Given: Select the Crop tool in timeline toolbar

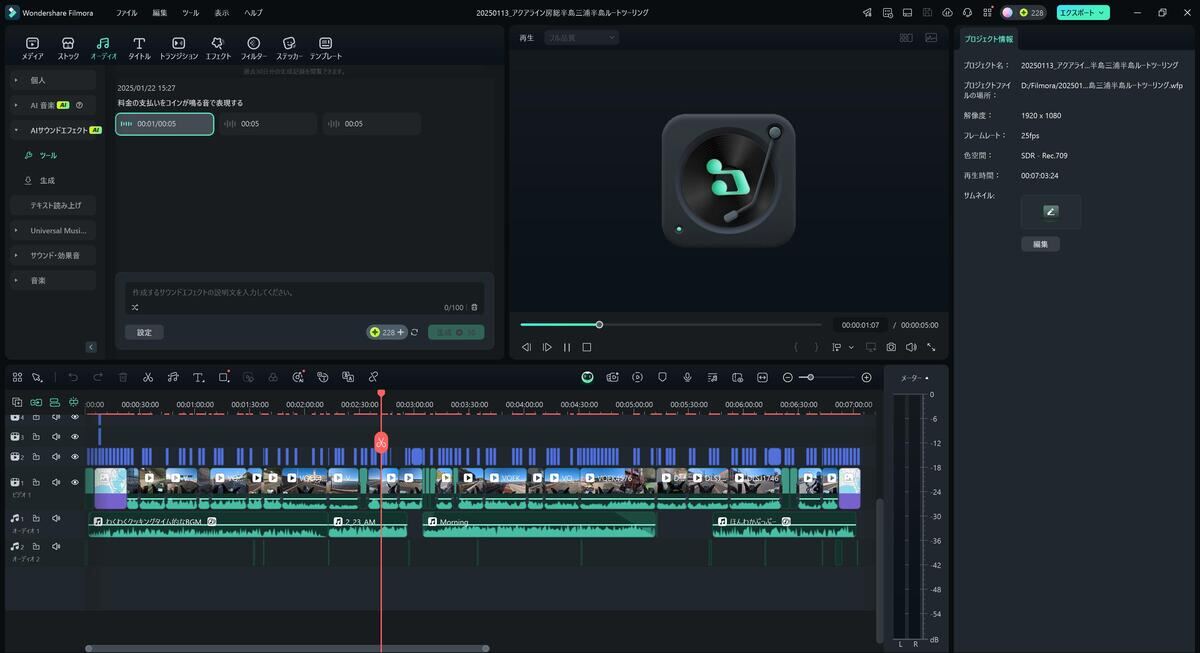Looking at the screenshot, I should point(224,377).
